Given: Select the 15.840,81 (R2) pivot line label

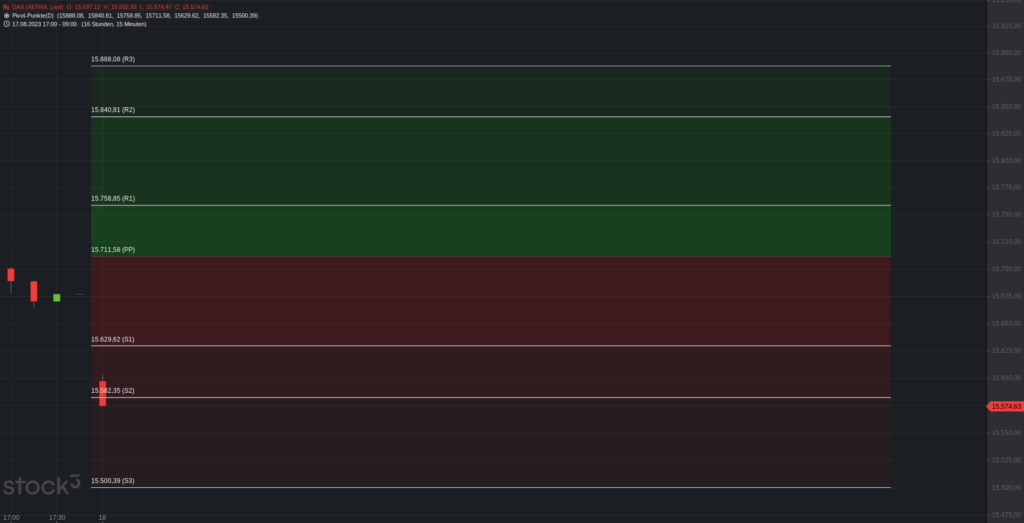Looking at the screenshot, I should (x=113, y=110).
